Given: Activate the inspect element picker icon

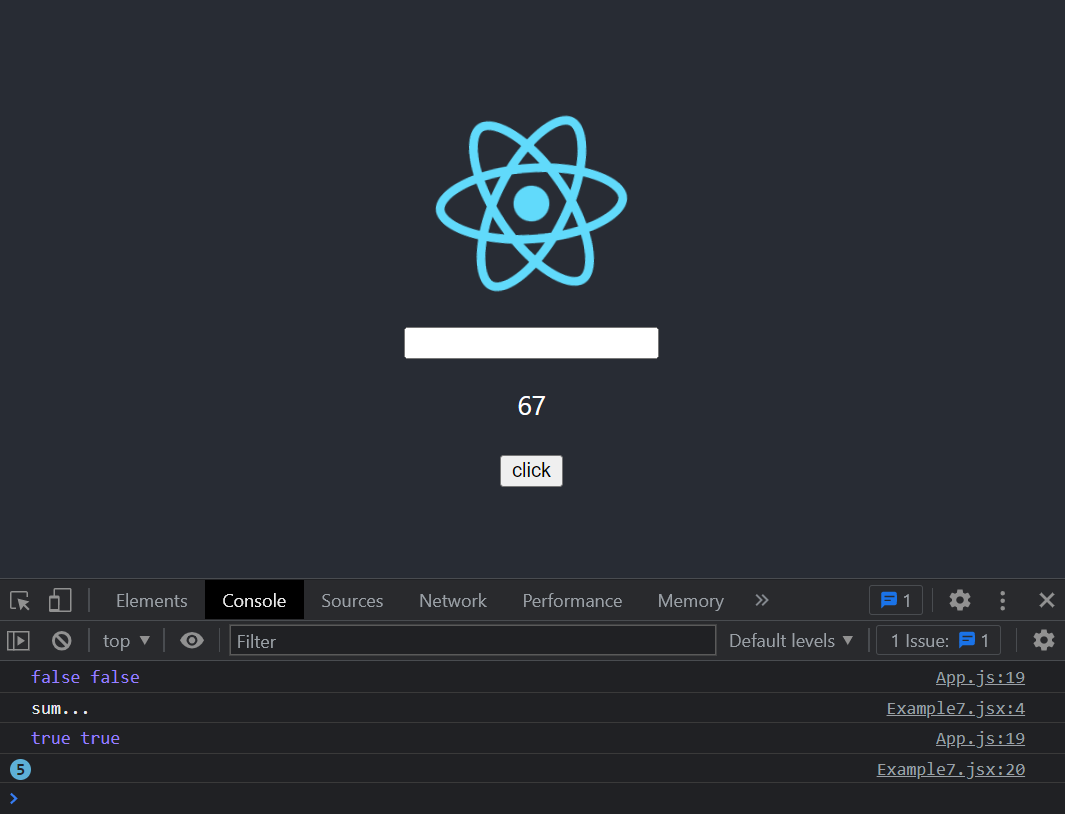Looking at the screenshot, I should [x=20, y=601].
